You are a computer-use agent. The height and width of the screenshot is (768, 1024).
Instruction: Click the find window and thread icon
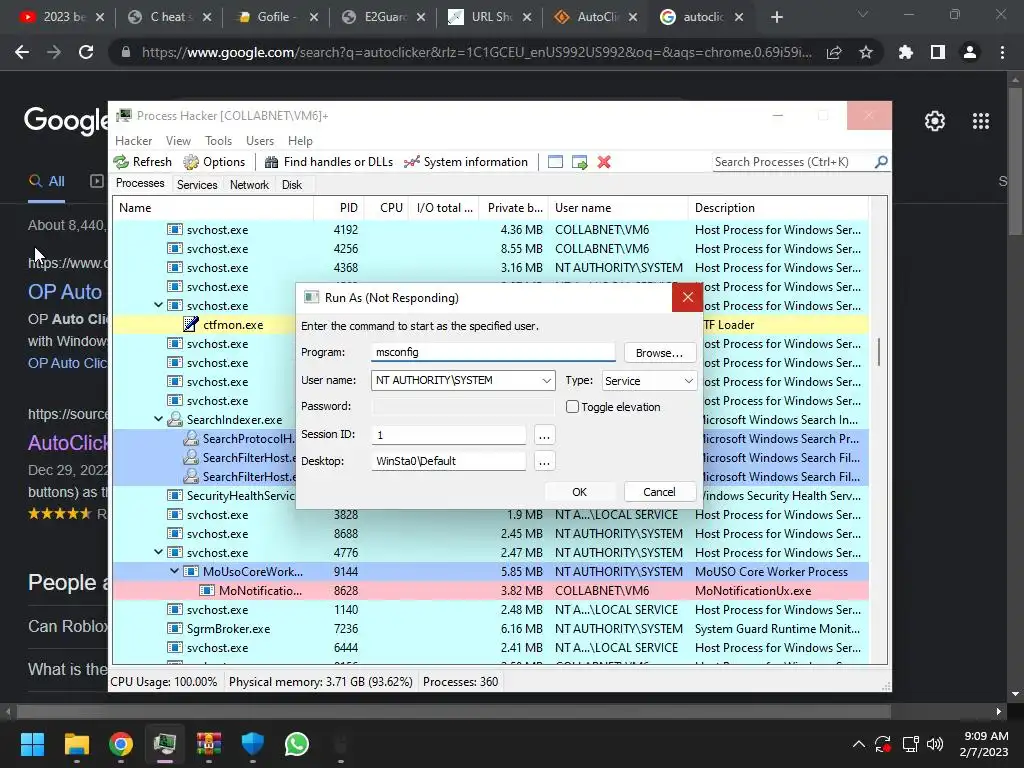click(x=579, y=162)
